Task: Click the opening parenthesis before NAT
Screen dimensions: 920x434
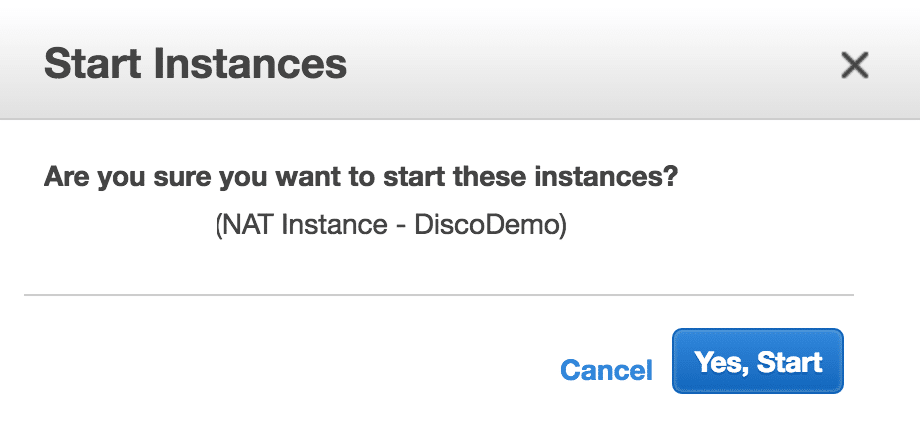Action: coord(219,226)
